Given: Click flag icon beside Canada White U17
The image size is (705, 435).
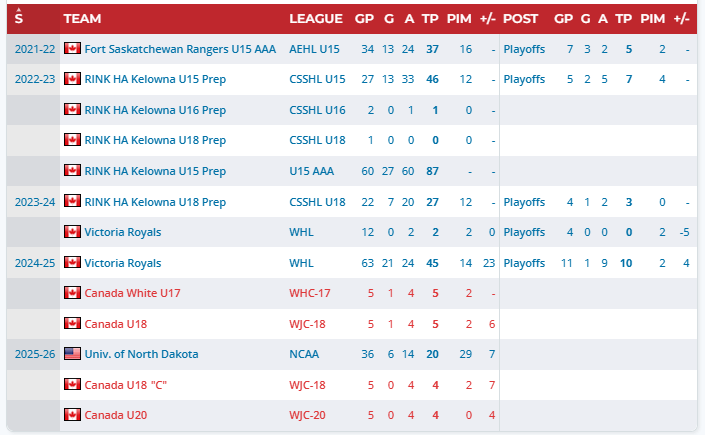Looking at the screenshot, I should tap(72, 292).
